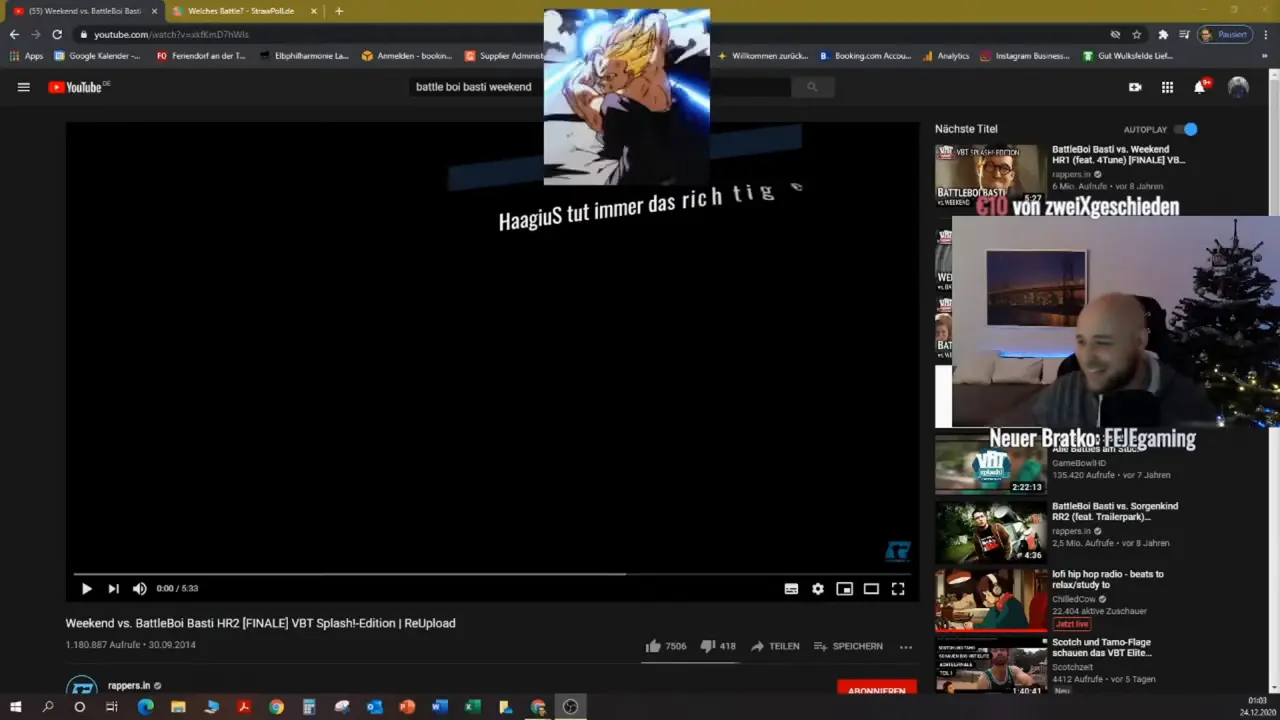This screenshot has width=1280, height=720.
Task: Play the YouTube video
Action: tap(86, 589)
